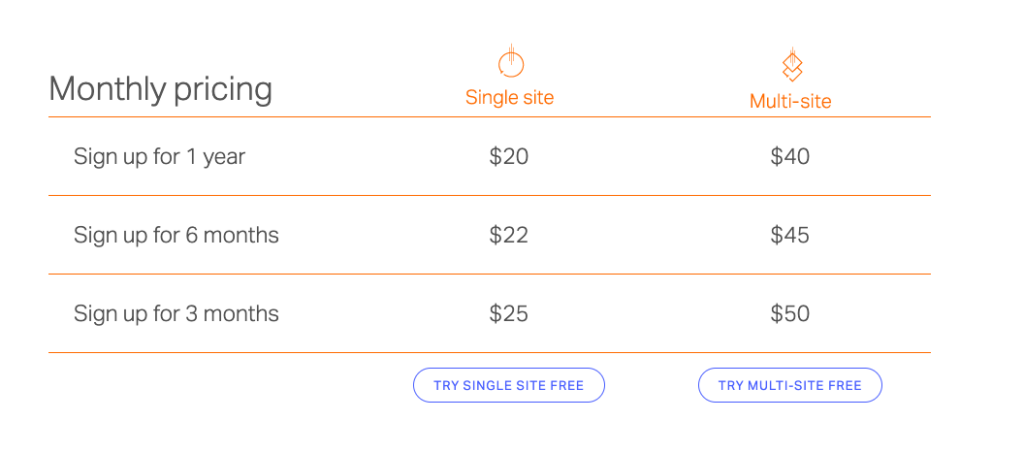The width and height of the screenshot is (1024, 453).
Task: Click the word Monthly in the heading
Action: tap(108, 89)
